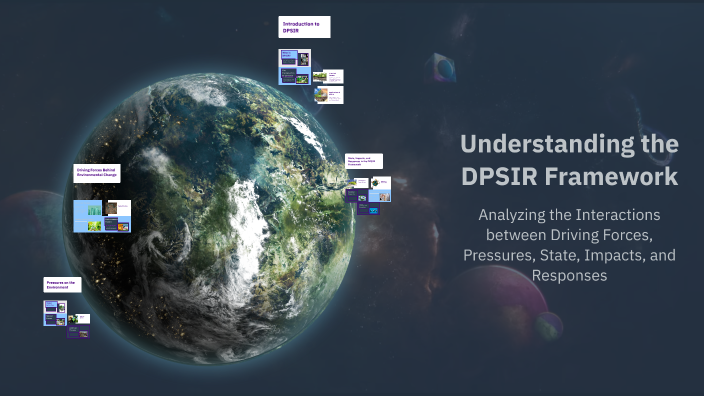This screenshot has height=396, width=704.
Task: Open the dark purple bottom slide under Pressures
Action: pyautogui.click(x=78, y=332)
